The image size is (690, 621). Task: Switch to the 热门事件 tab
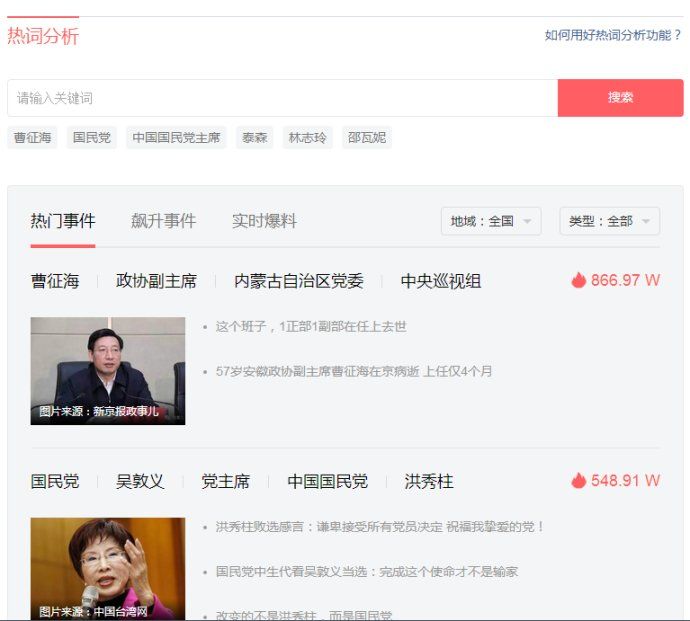tap(63, 221)
